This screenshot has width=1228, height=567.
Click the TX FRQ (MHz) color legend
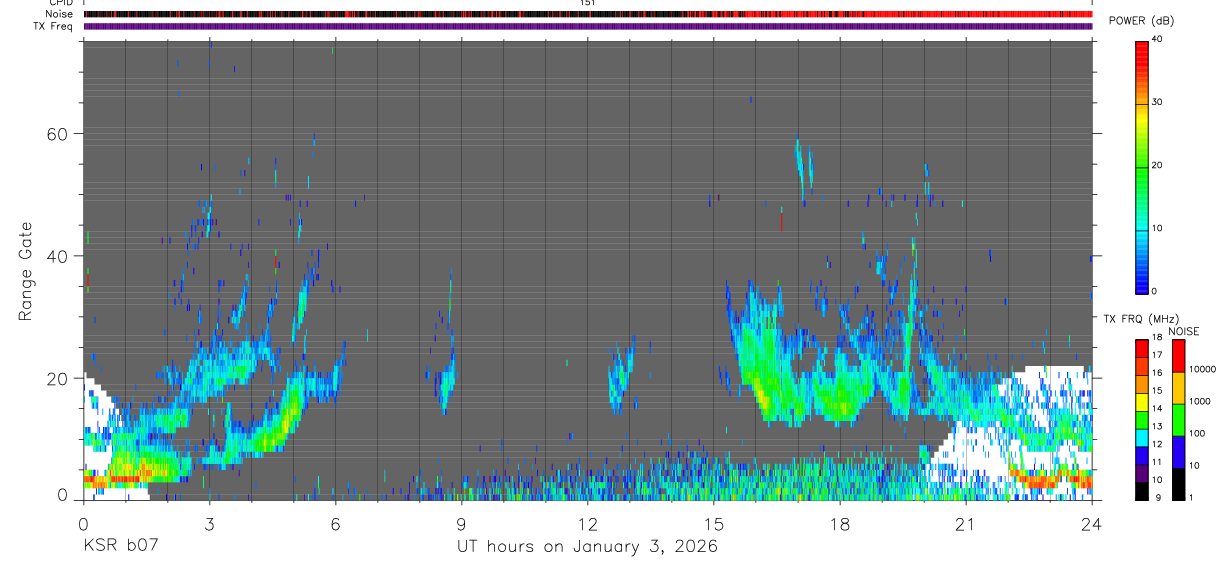[1142, 419]
